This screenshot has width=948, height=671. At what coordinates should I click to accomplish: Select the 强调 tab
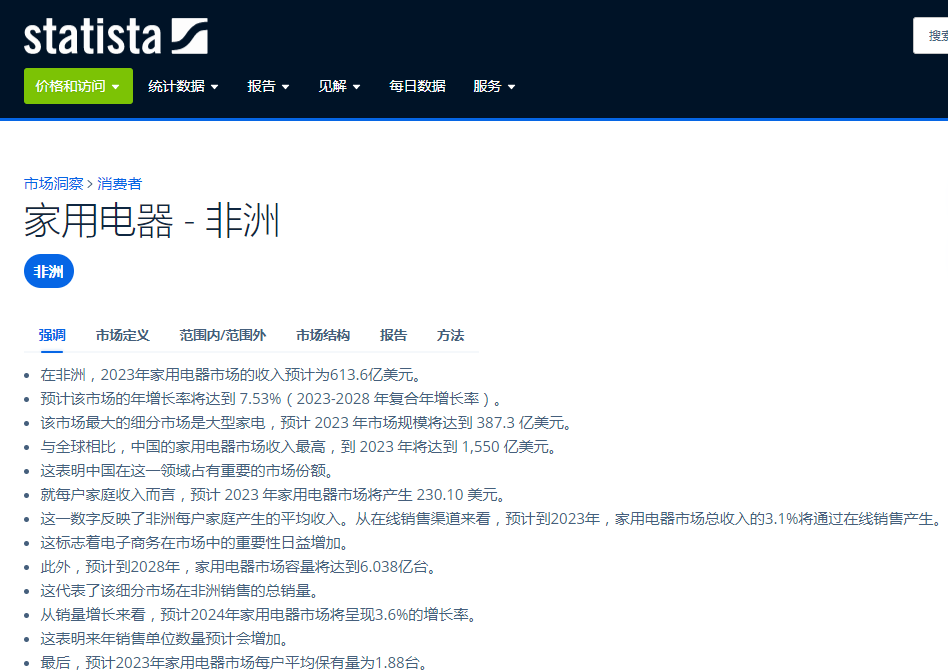52,336
